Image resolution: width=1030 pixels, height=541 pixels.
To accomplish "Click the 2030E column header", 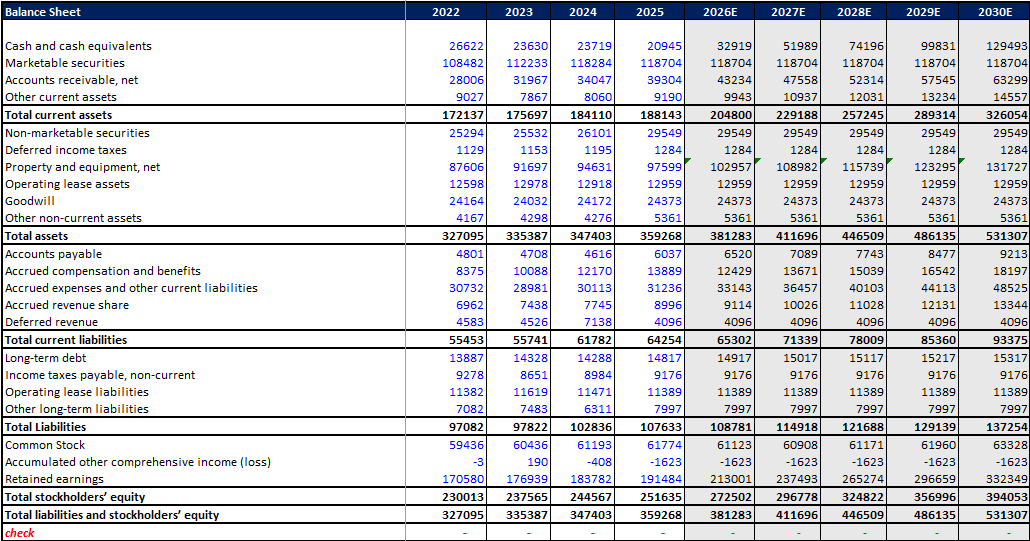I will click(995, 12).
